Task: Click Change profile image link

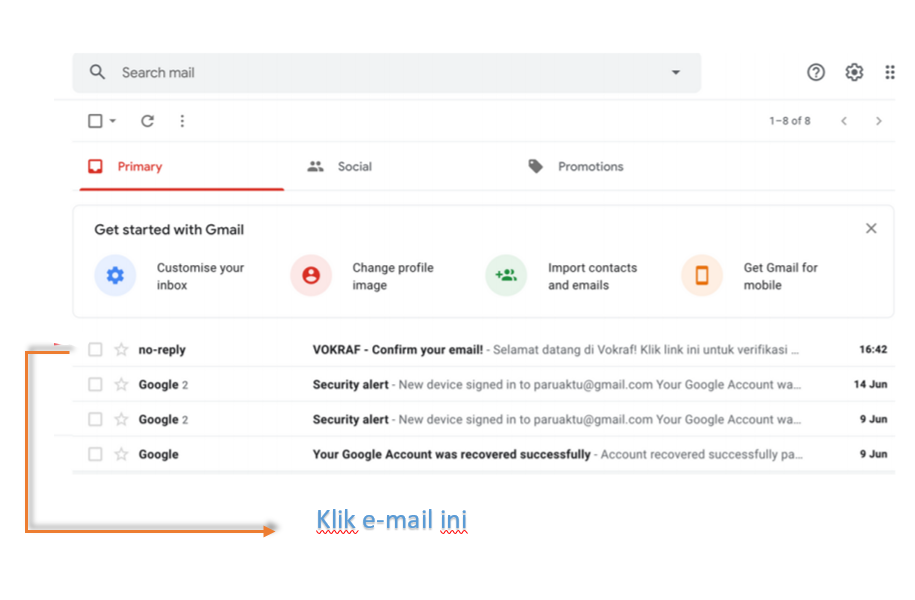Action: tap(393, 276)
